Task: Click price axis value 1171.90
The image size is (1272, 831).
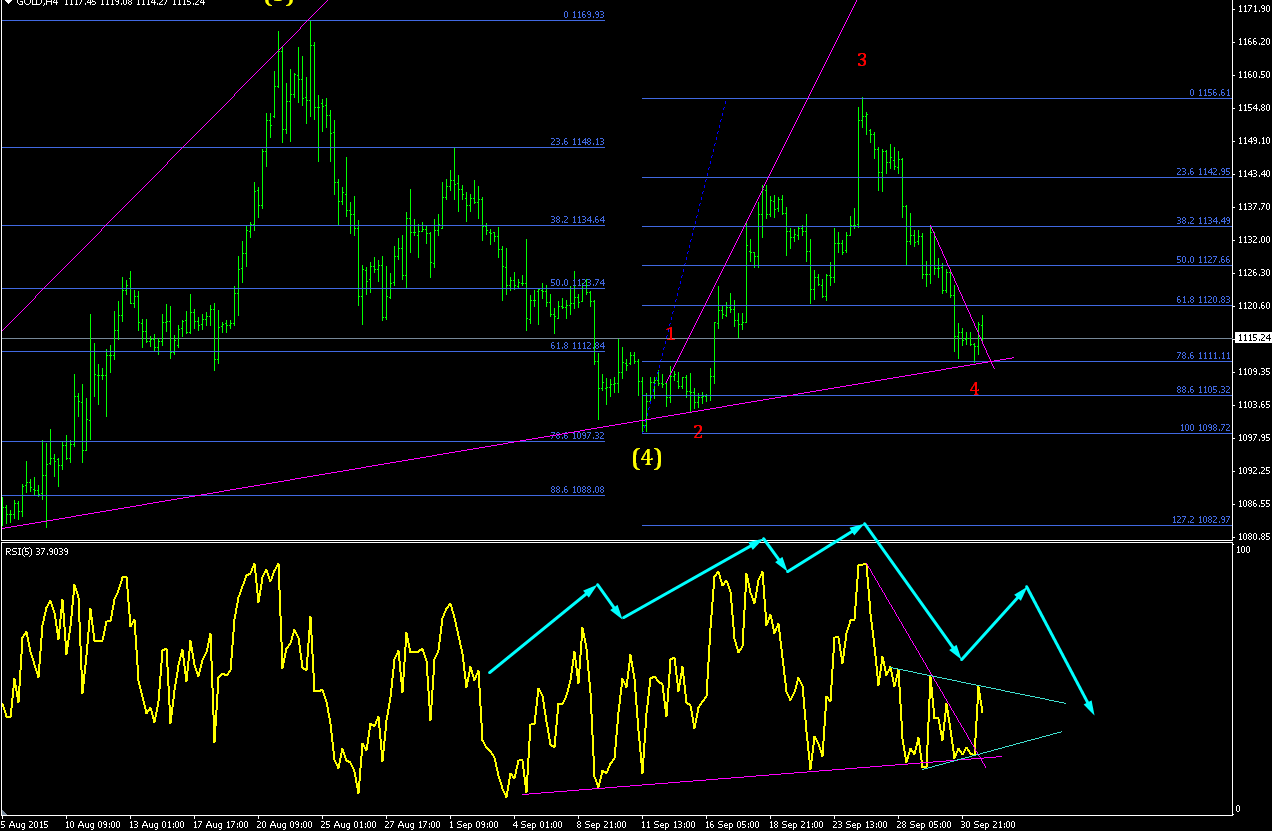Action: 1254,9
